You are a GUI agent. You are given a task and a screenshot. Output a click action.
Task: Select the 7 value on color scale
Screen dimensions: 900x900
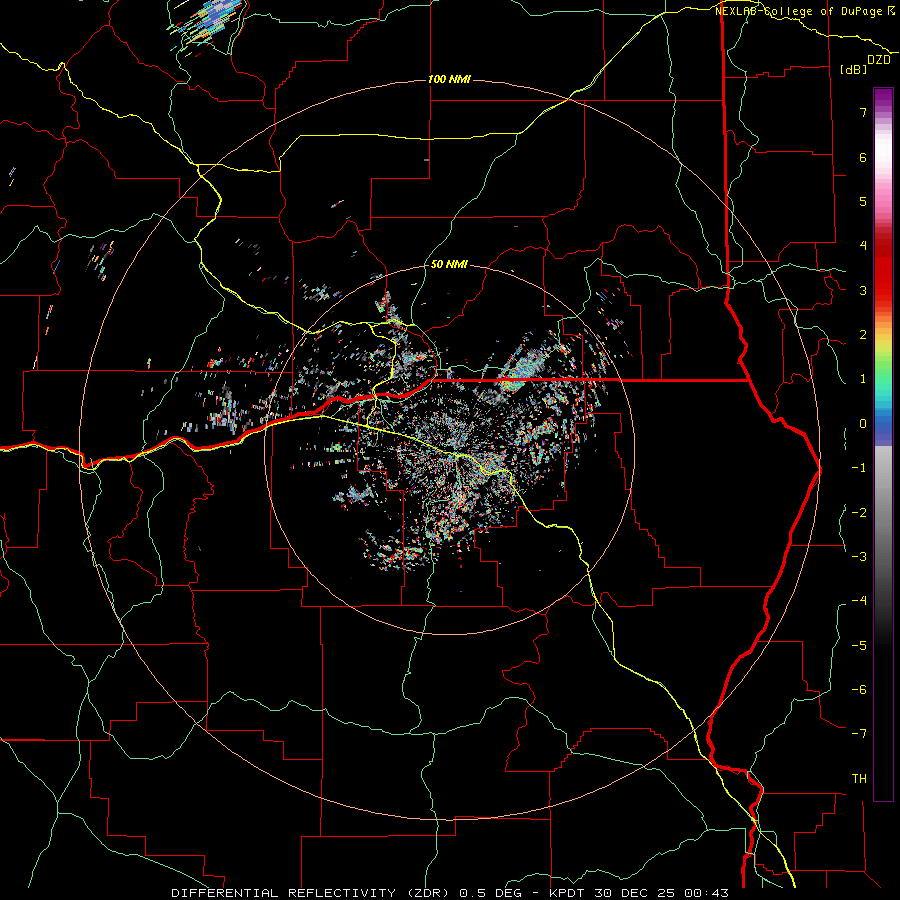coord(863,112)
